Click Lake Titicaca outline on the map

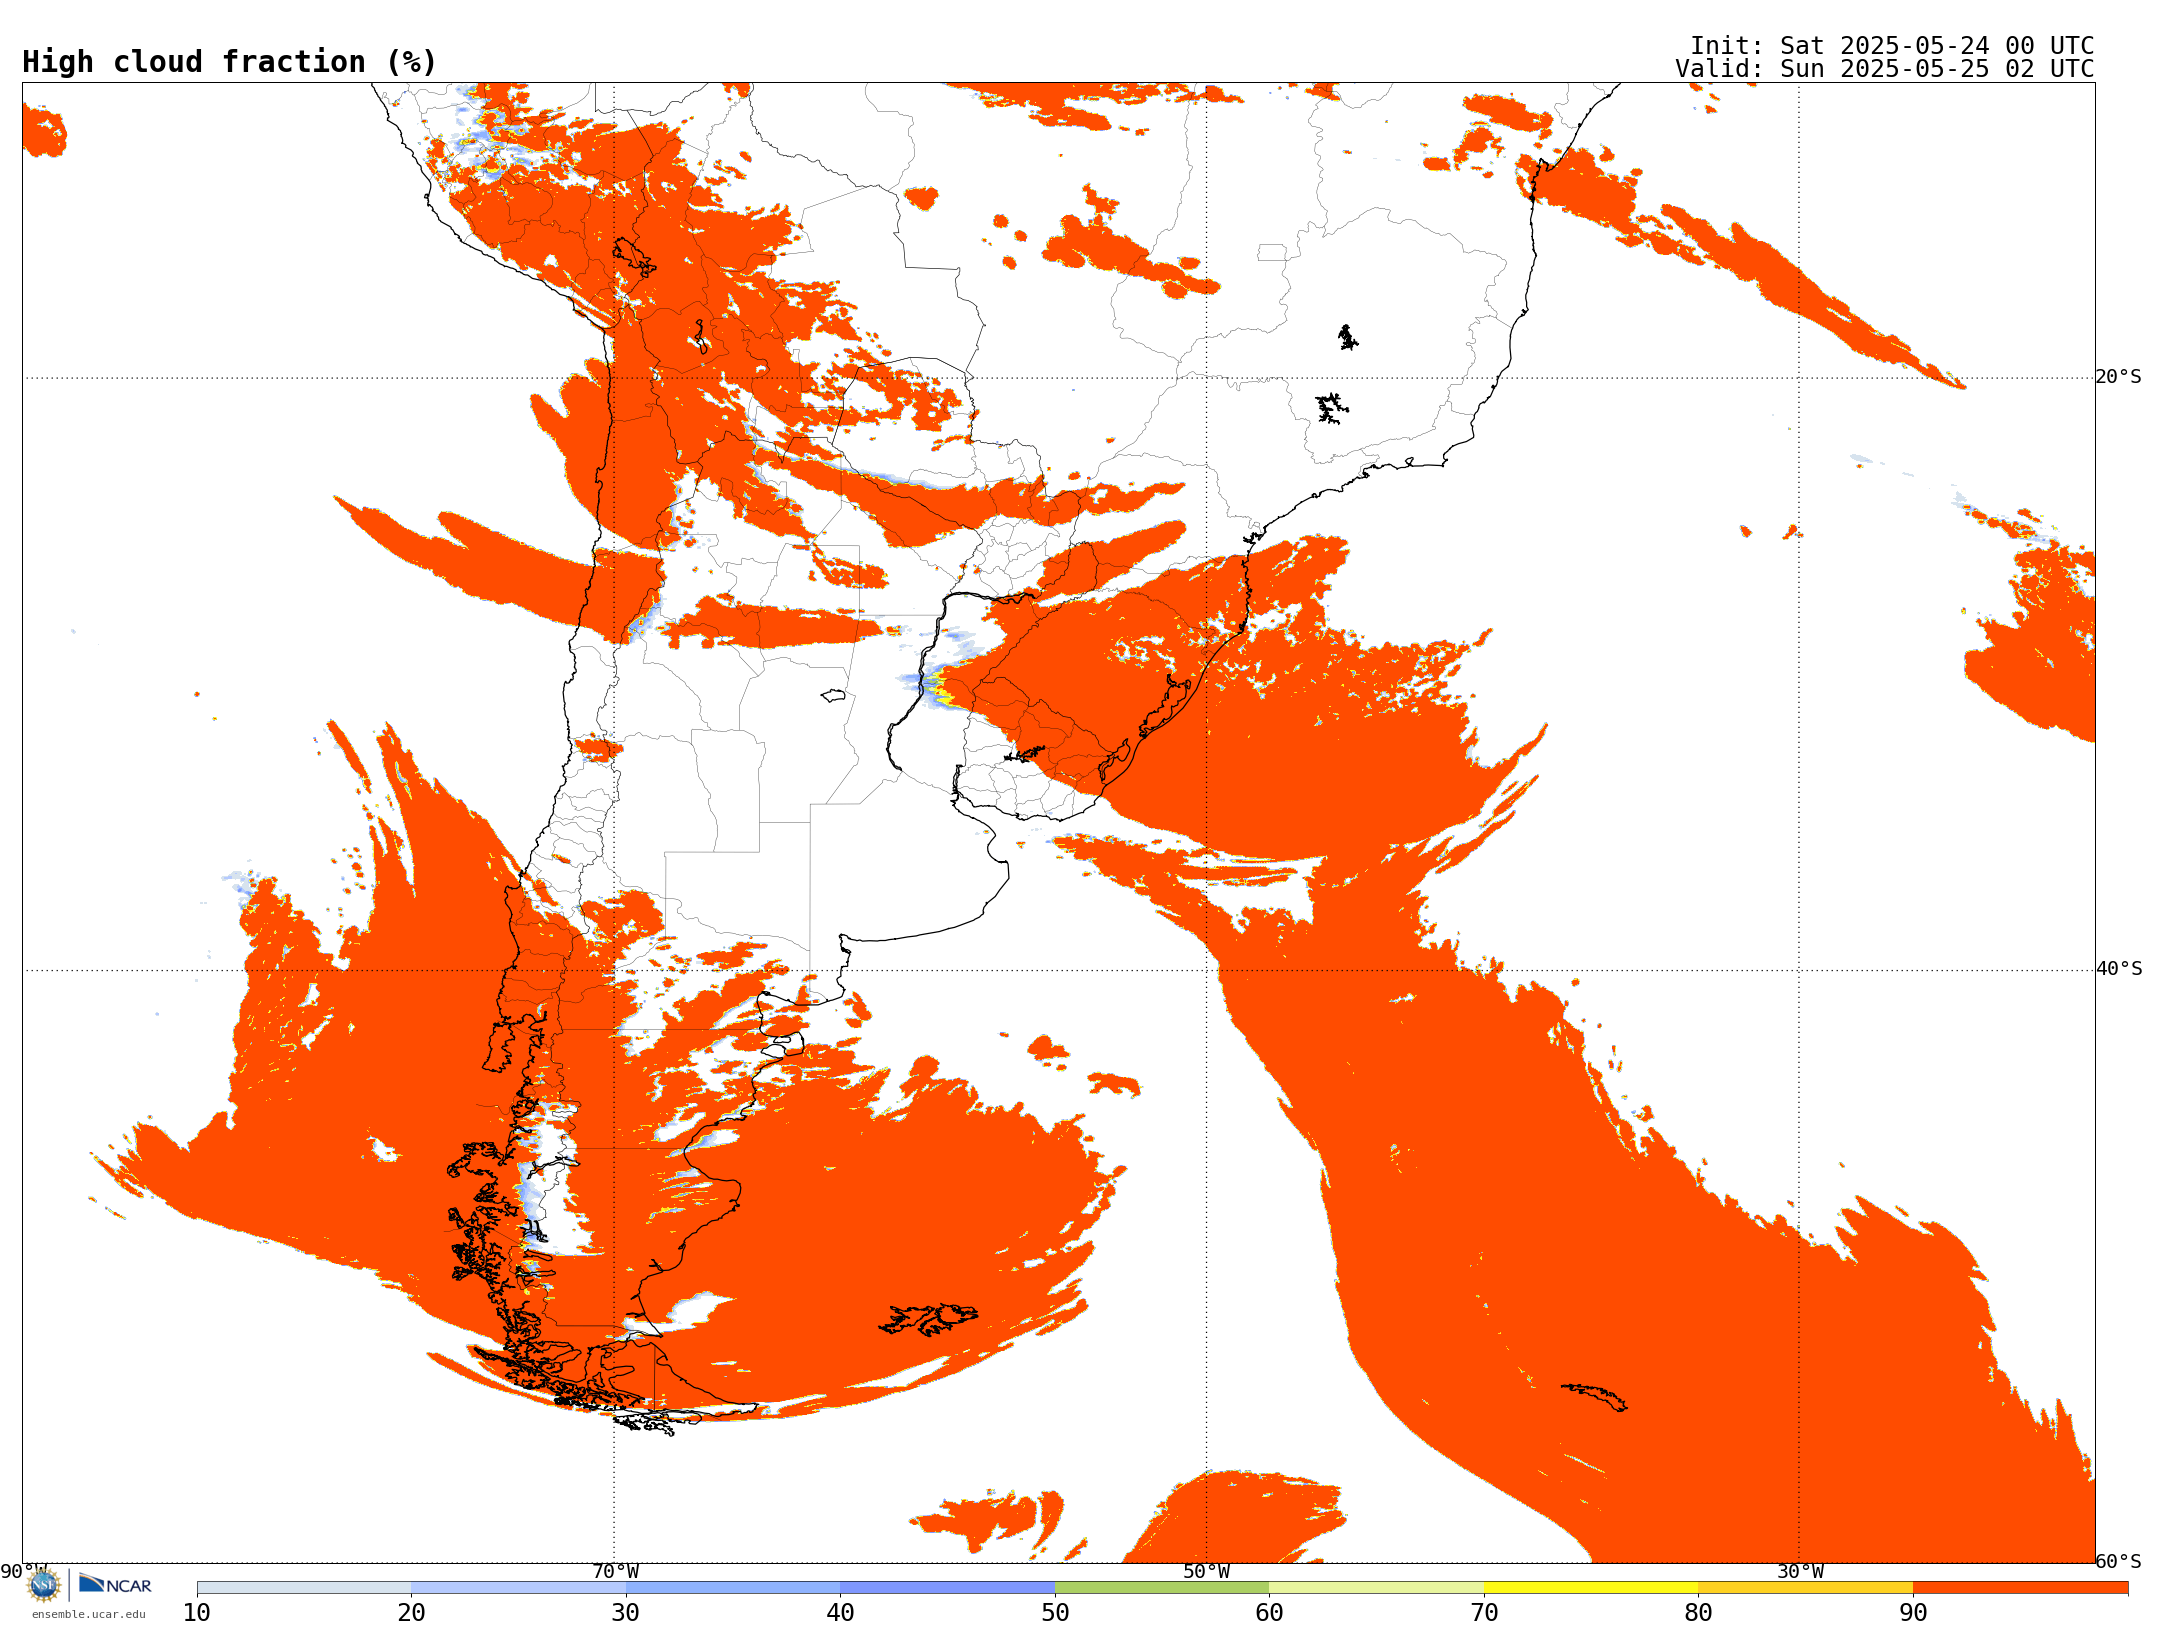[x=634, y=257]
